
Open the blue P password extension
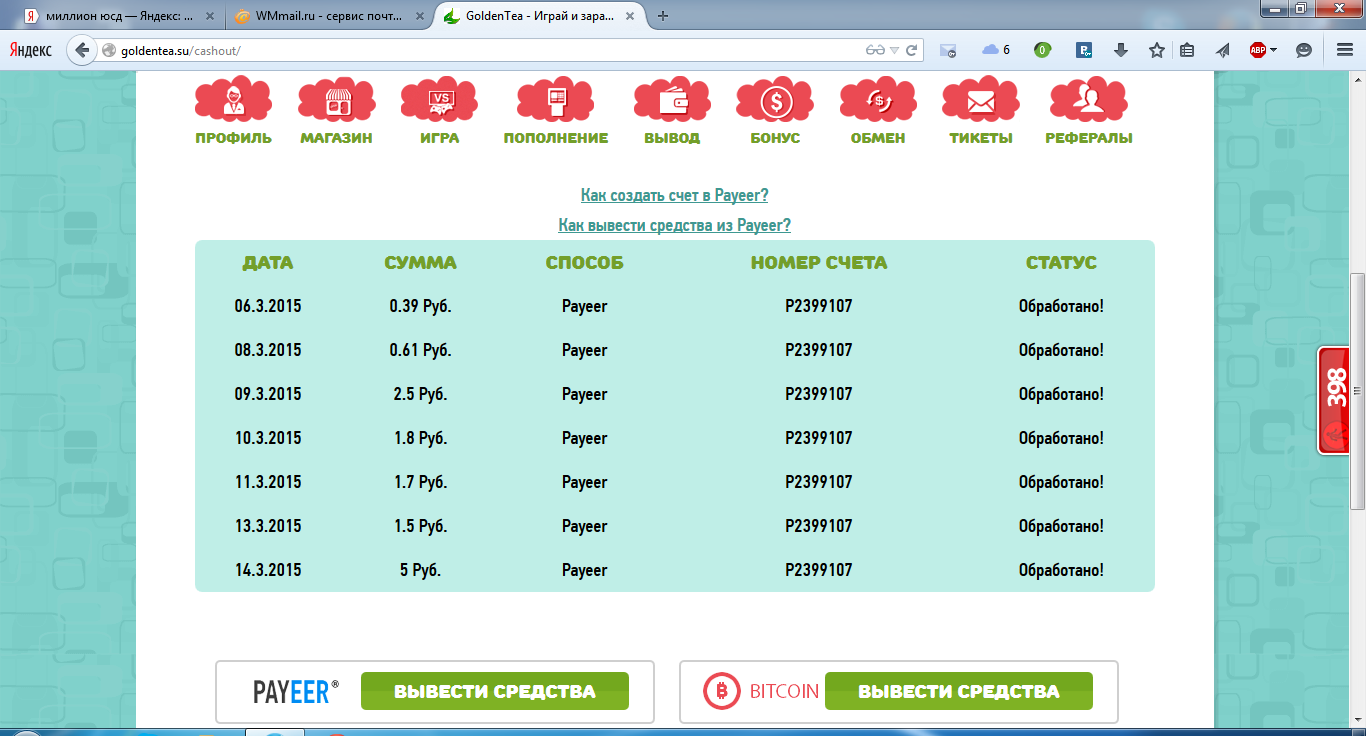click(x=1083, y=50)
